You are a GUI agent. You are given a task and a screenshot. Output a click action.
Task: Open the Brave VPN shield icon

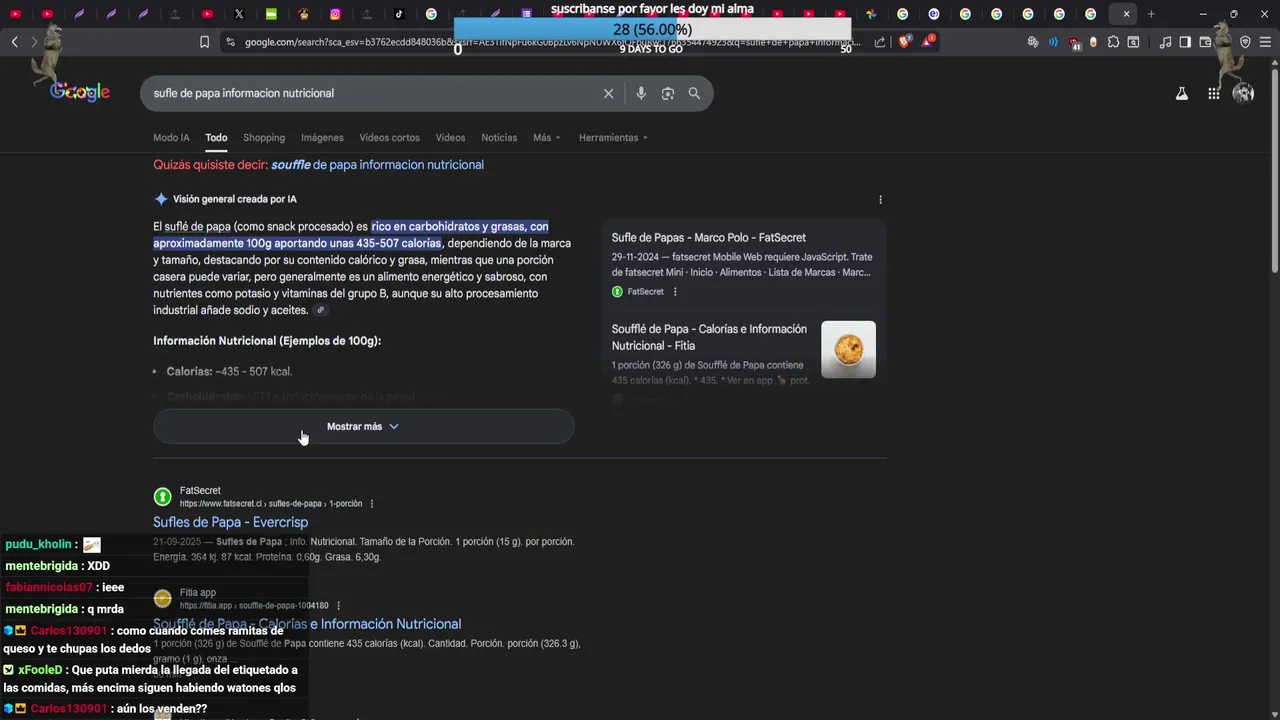[x=1245, y=42]
